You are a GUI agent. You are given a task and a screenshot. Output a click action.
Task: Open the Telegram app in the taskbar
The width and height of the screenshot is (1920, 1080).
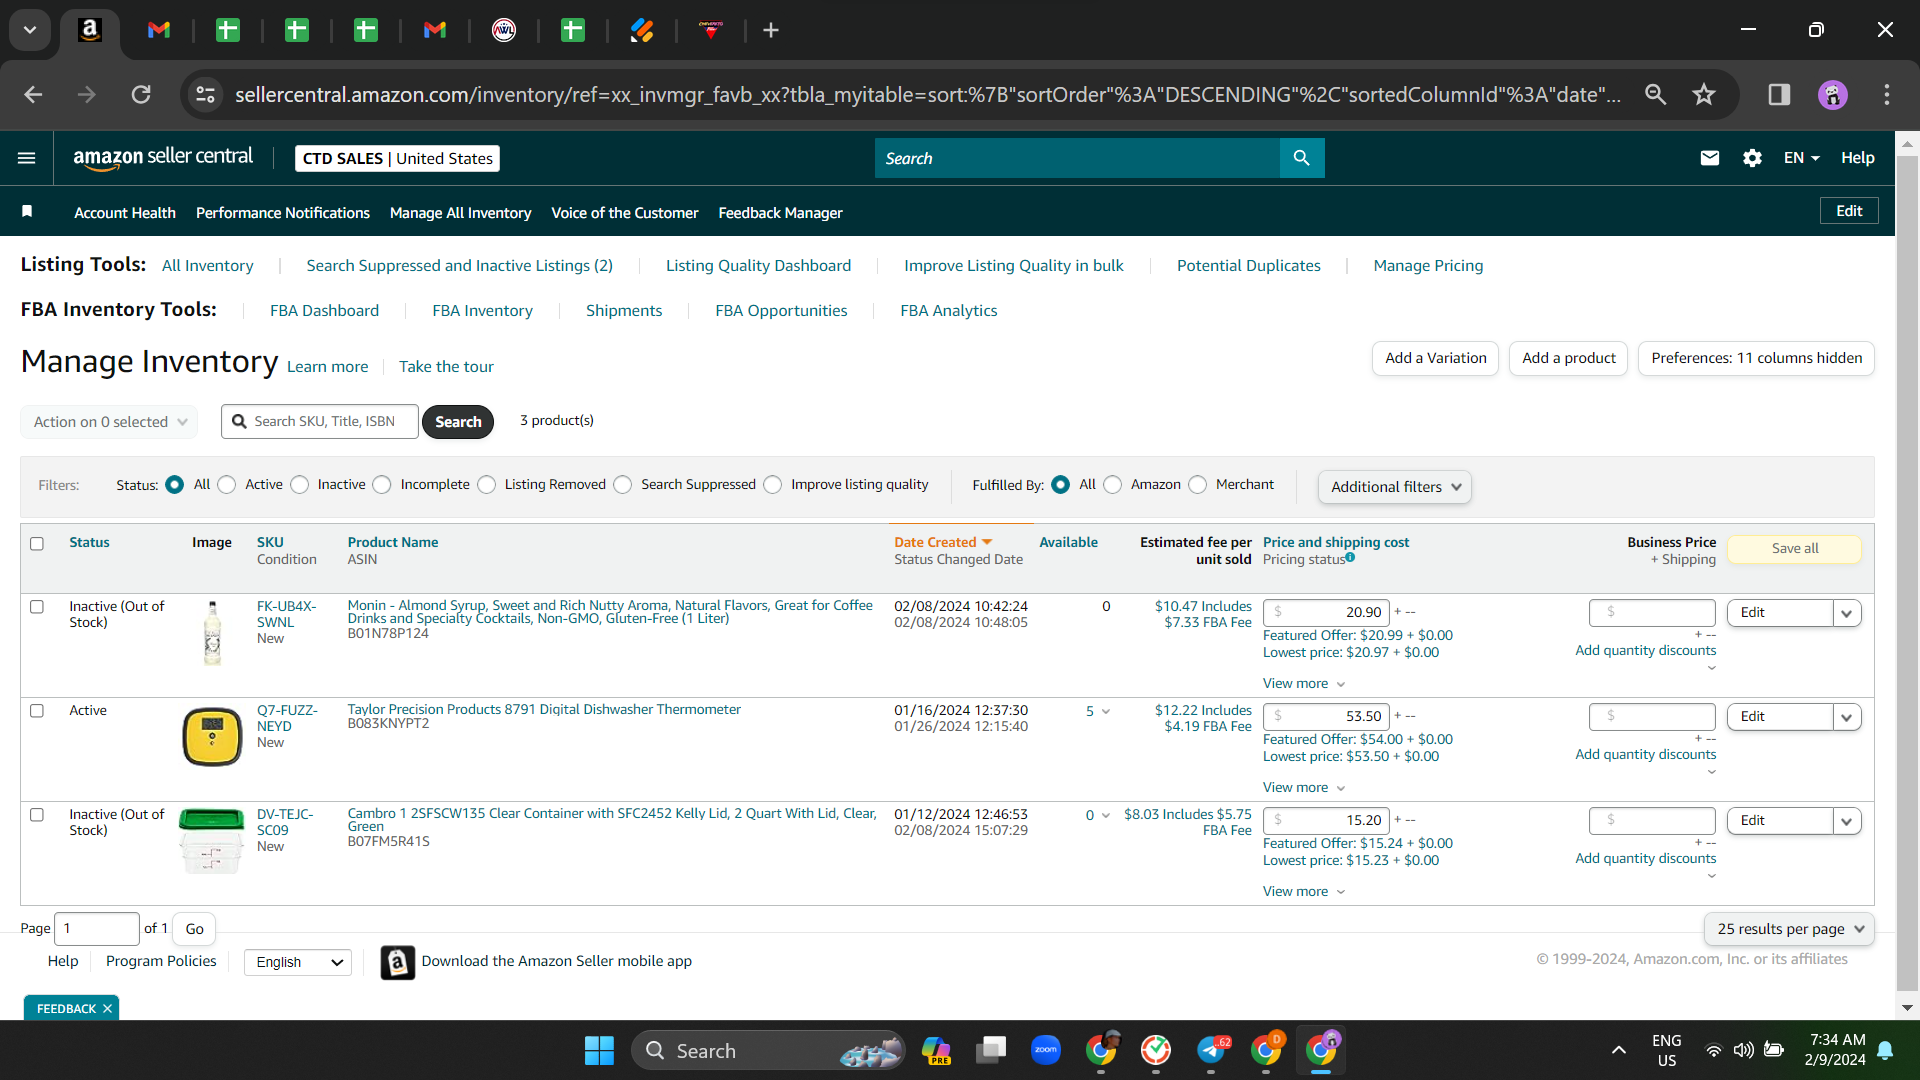tap(1211, 1050)
